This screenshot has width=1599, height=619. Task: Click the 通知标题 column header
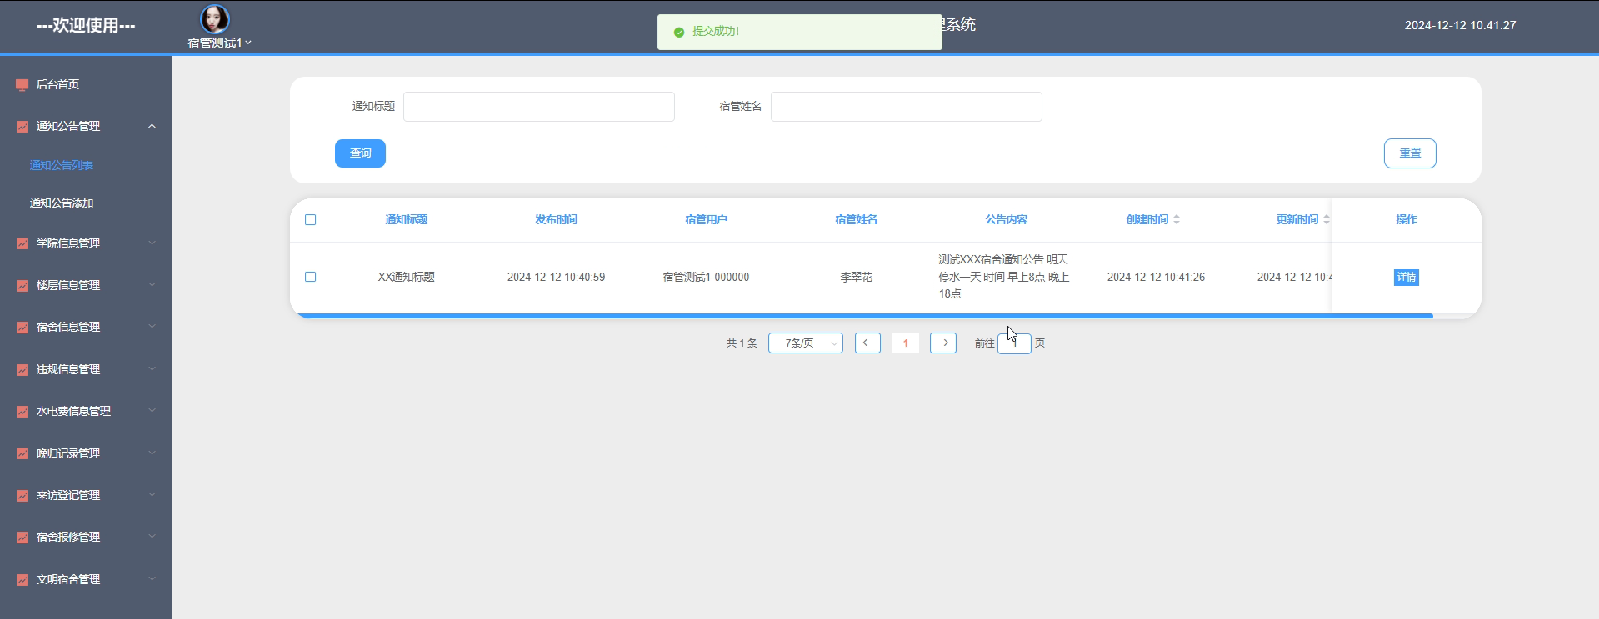406,219
